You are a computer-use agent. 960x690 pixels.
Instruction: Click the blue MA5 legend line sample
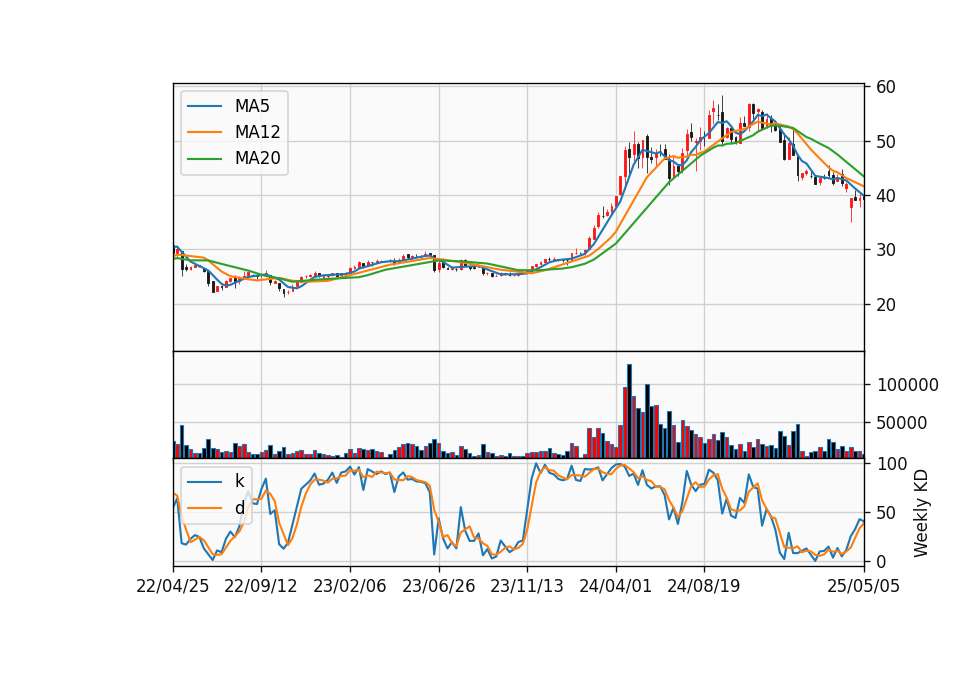tap(204, 106)
